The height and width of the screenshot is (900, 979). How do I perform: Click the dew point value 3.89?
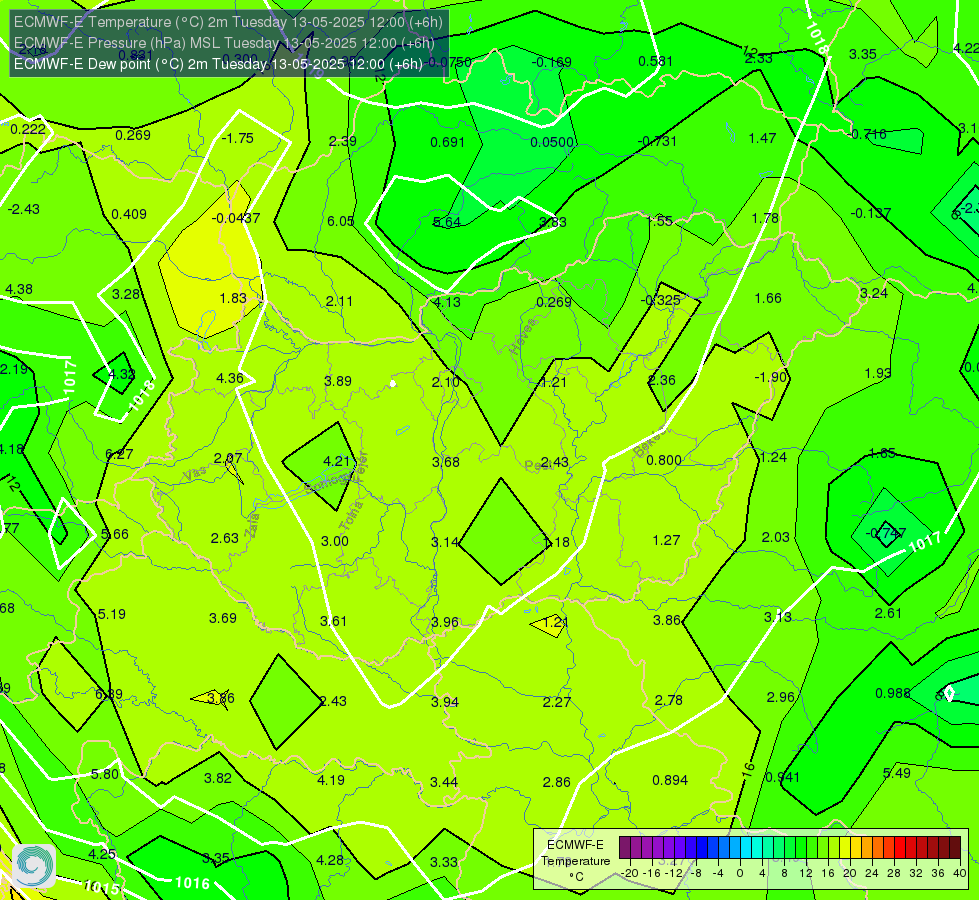[338, 381]
